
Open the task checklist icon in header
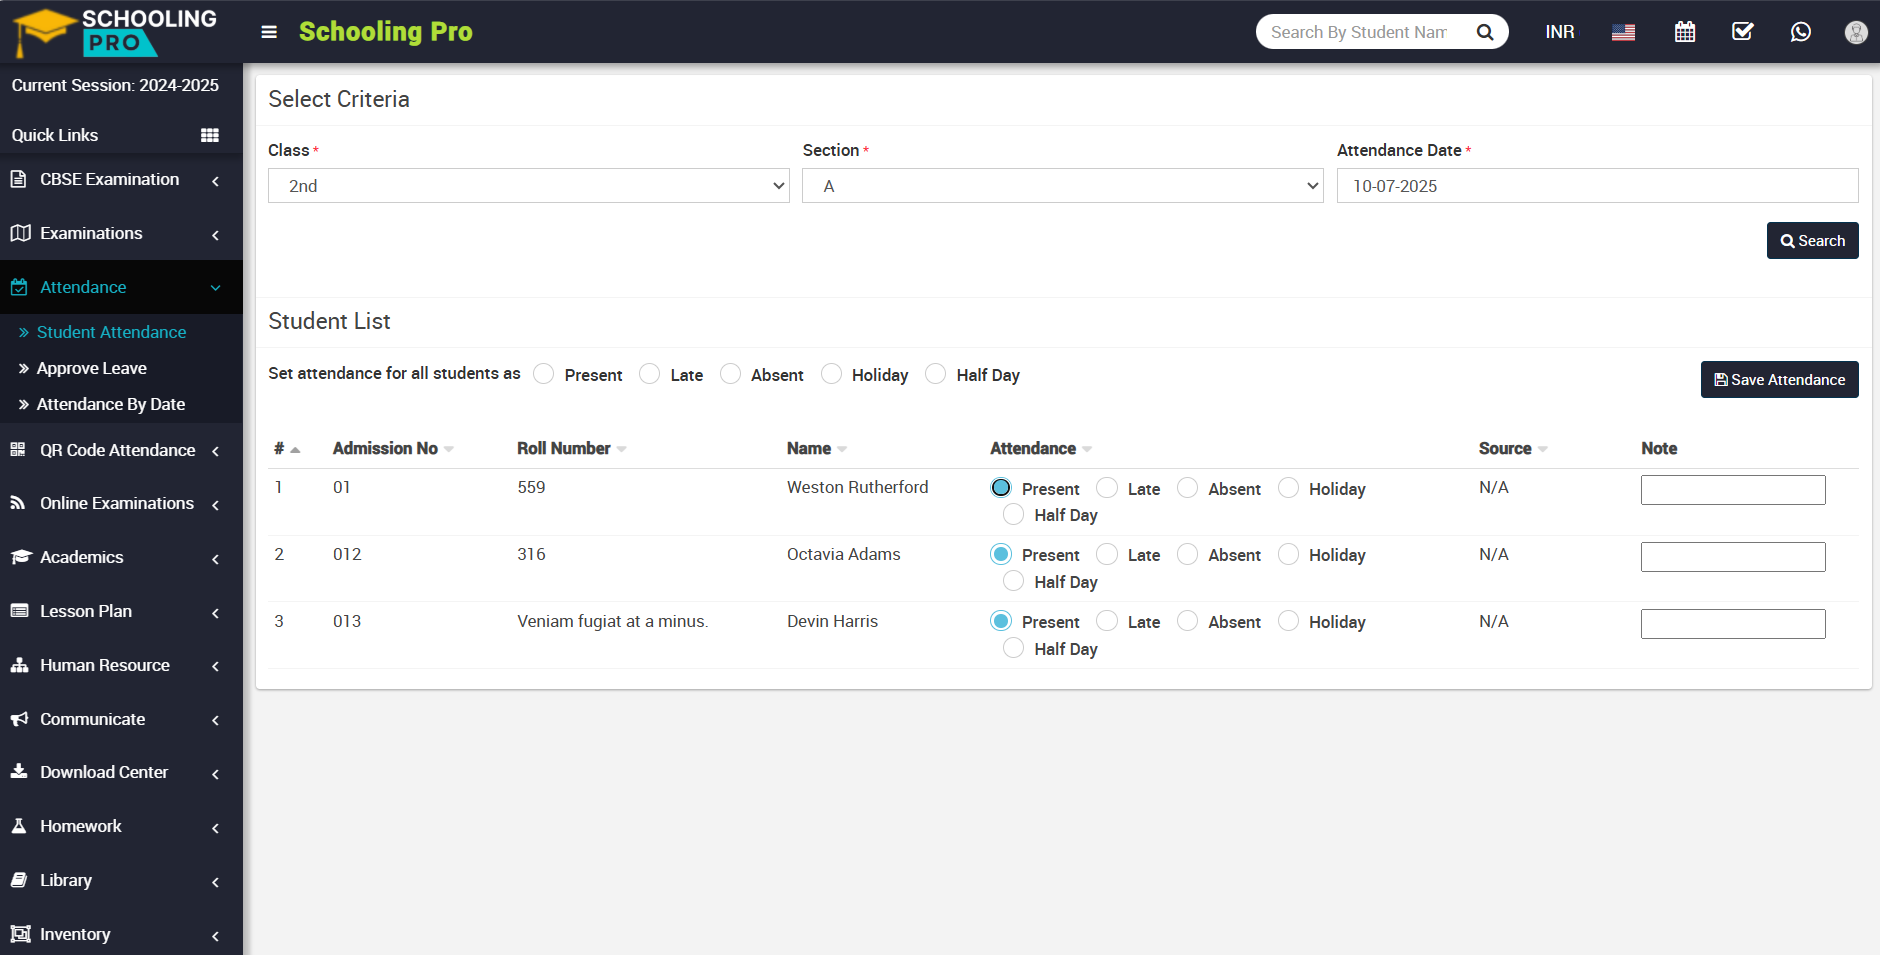1742,32
